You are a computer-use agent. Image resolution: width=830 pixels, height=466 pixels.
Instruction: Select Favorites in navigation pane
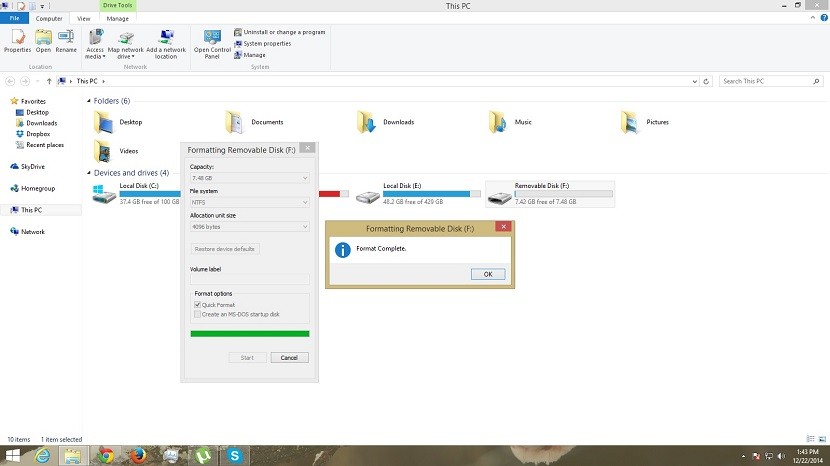28,101
